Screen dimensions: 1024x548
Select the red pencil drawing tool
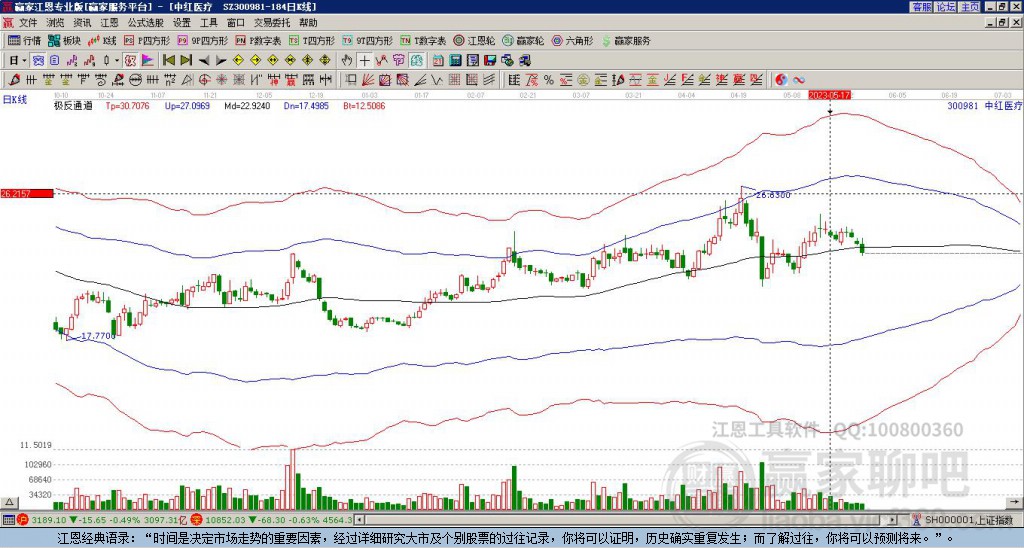click(x=13, y=80)
